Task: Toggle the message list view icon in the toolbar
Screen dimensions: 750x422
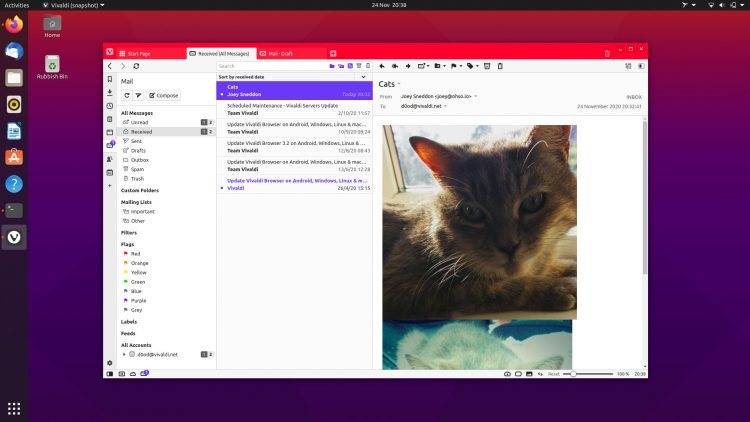Action: click(628, 66)
